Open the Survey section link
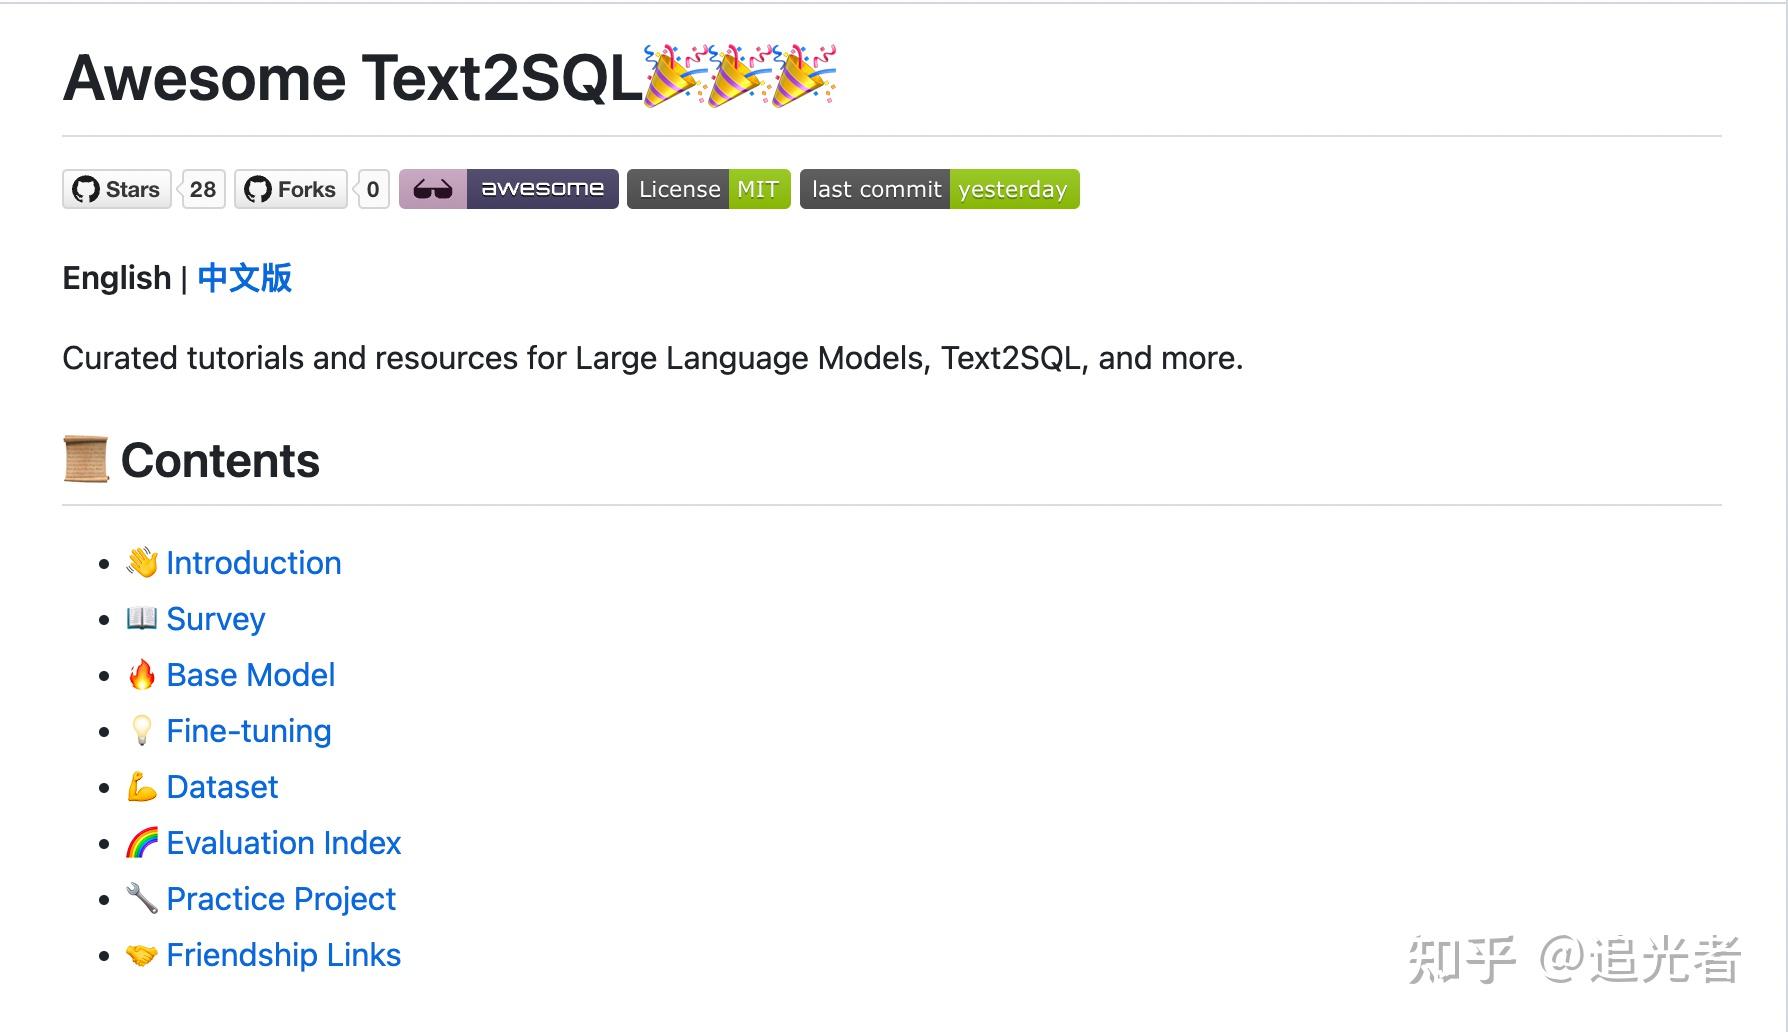1788x1032 pixels. (216, 619)
